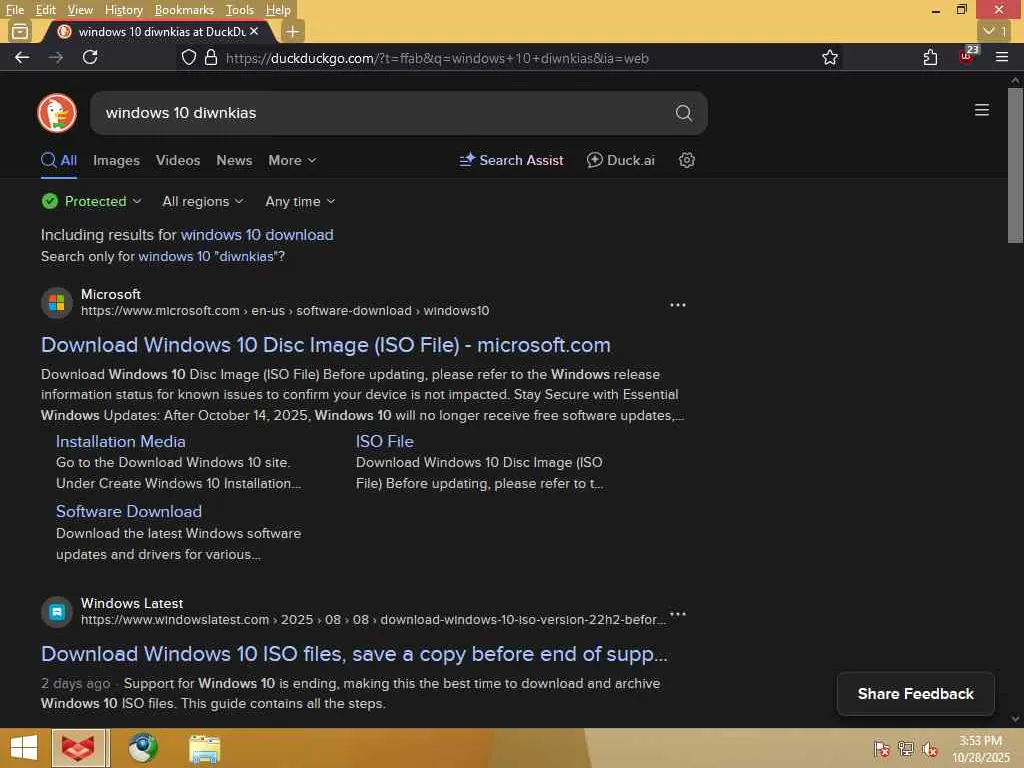Open the list all tabs dropdown
Image resolution: width=1024 pixels, height=768 pixels.
coord(995,31)
